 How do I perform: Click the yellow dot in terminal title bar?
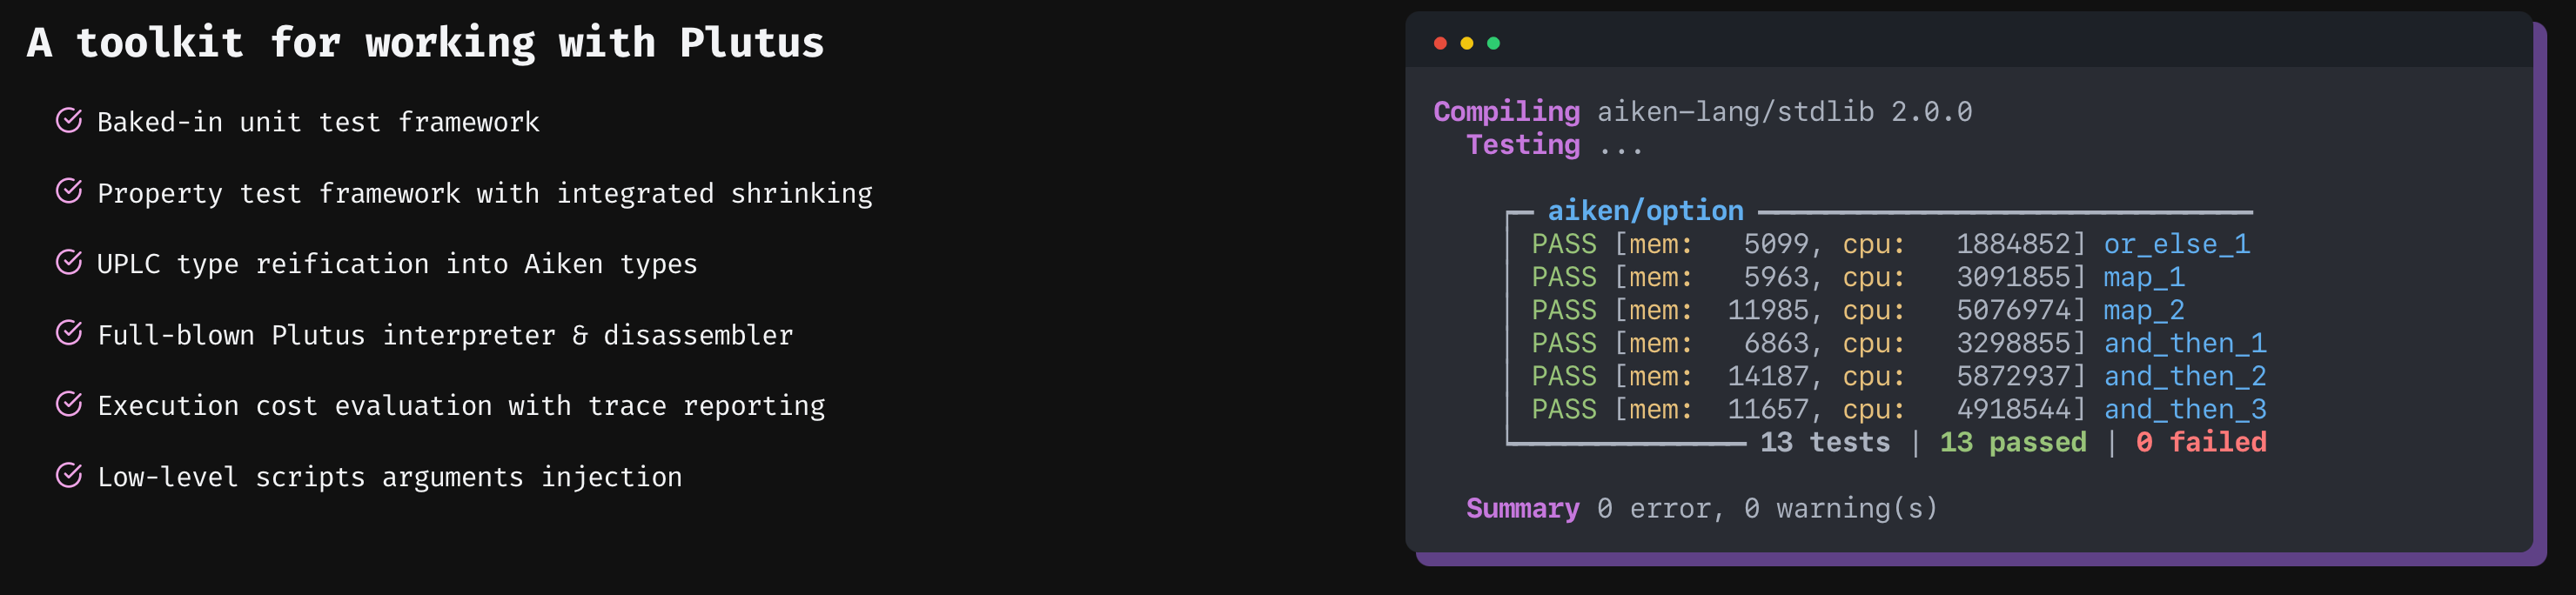tap(1467, 43)
